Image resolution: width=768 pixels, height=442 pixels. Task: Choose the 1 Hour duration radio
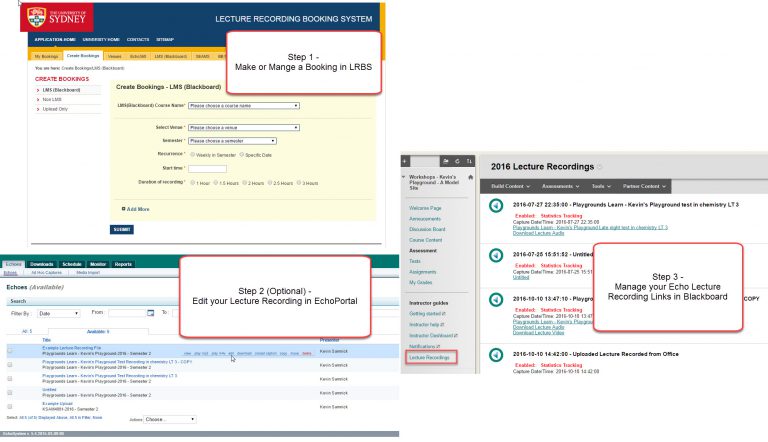(x=192, y=182)
